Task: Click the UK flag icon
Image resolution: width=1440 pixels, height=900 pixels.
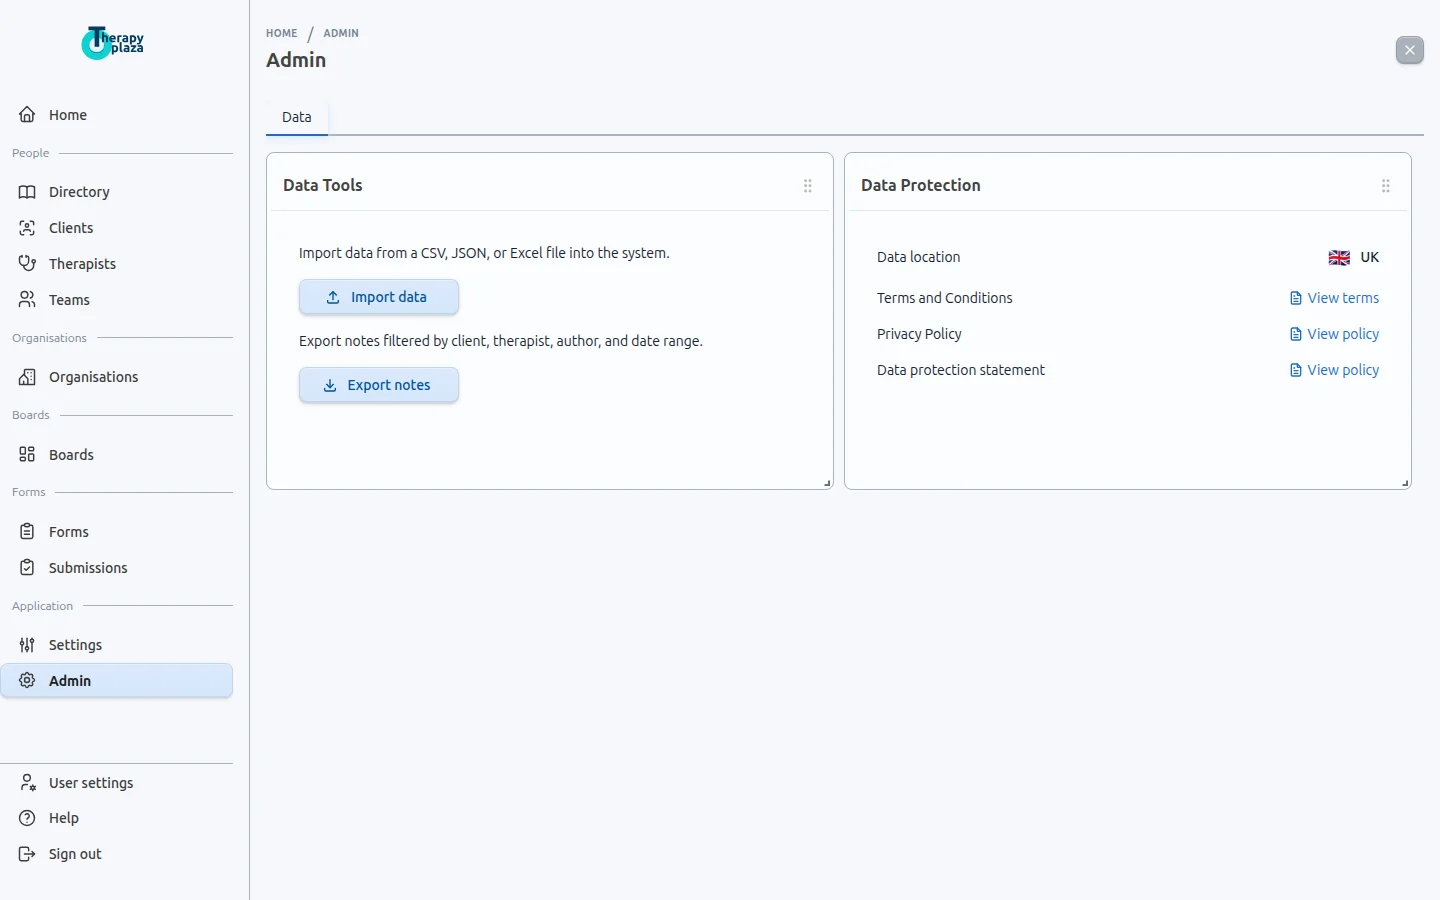Action: tap(1339, 258)
